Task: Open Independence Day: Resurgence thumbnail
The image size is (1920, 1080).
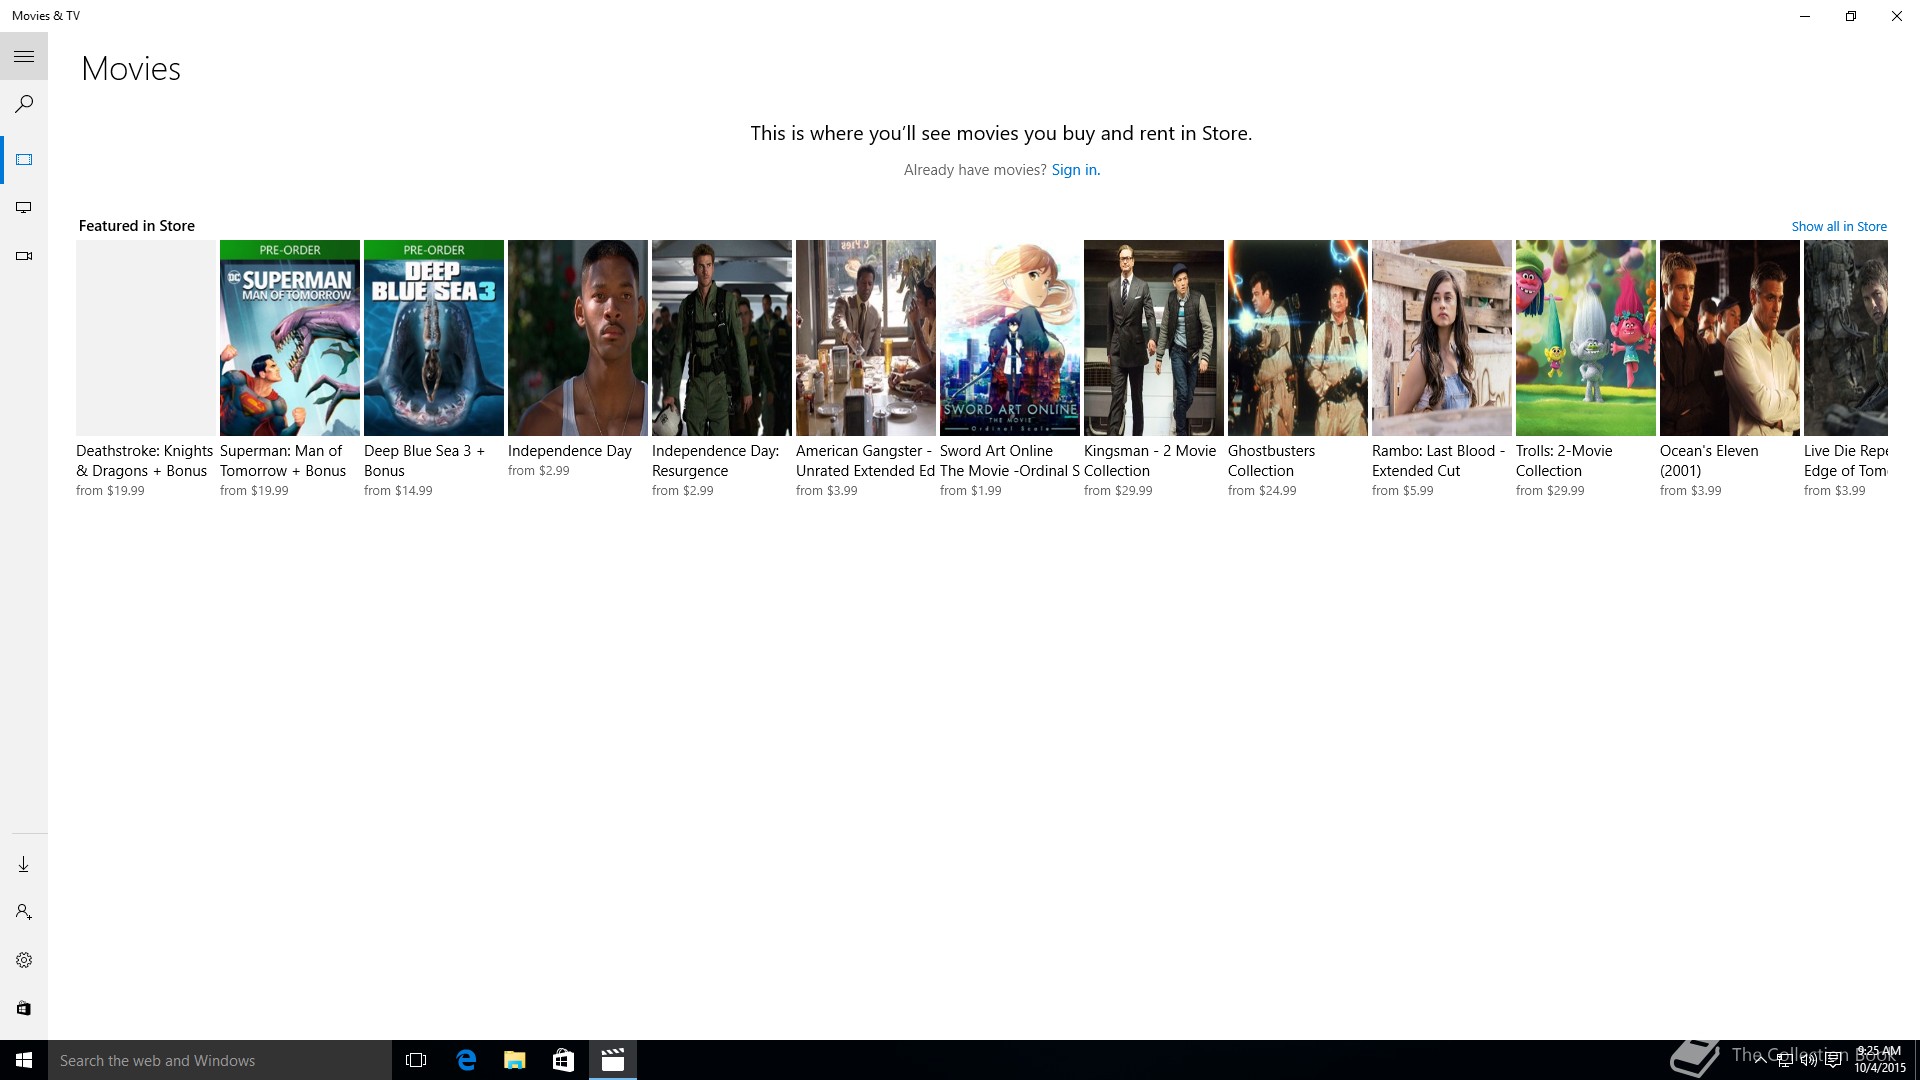Action: 722,338
